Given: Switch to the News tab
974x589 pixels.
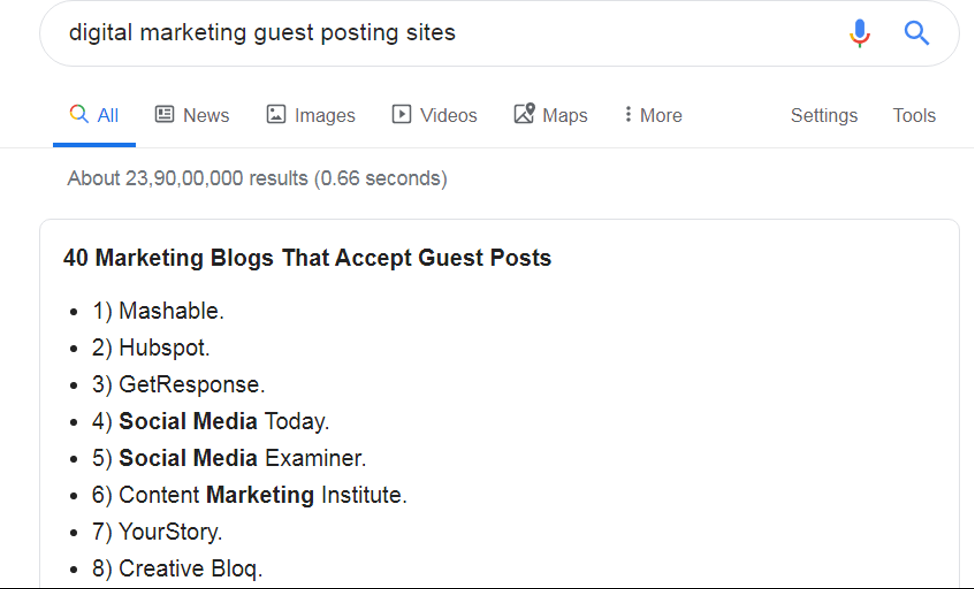Looking at the screenshot, I should pos(192,114).
